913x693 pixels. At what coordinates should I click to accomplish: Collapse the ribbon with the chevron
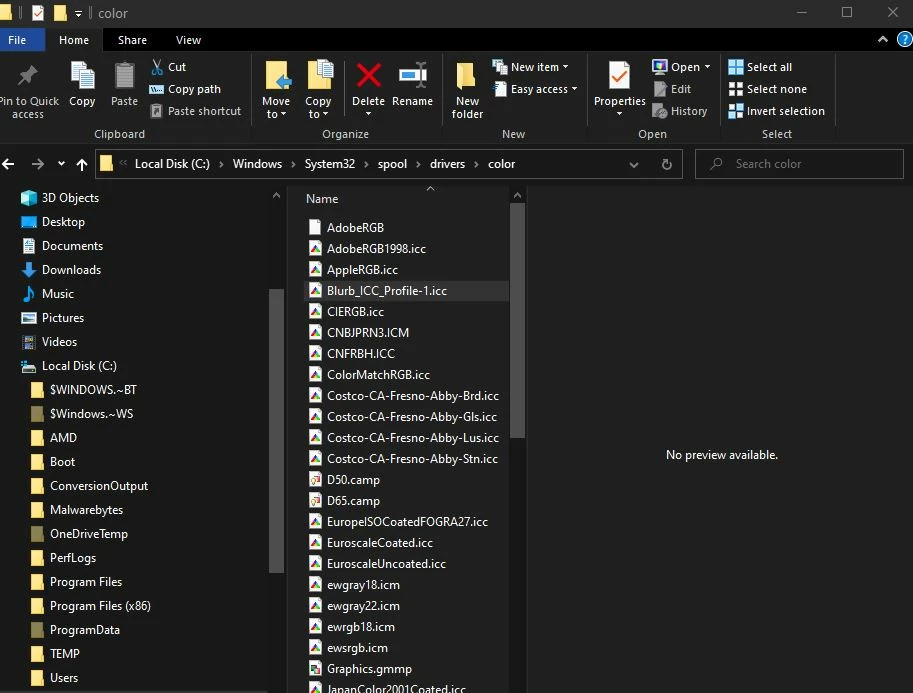click(x=883, y=40)
